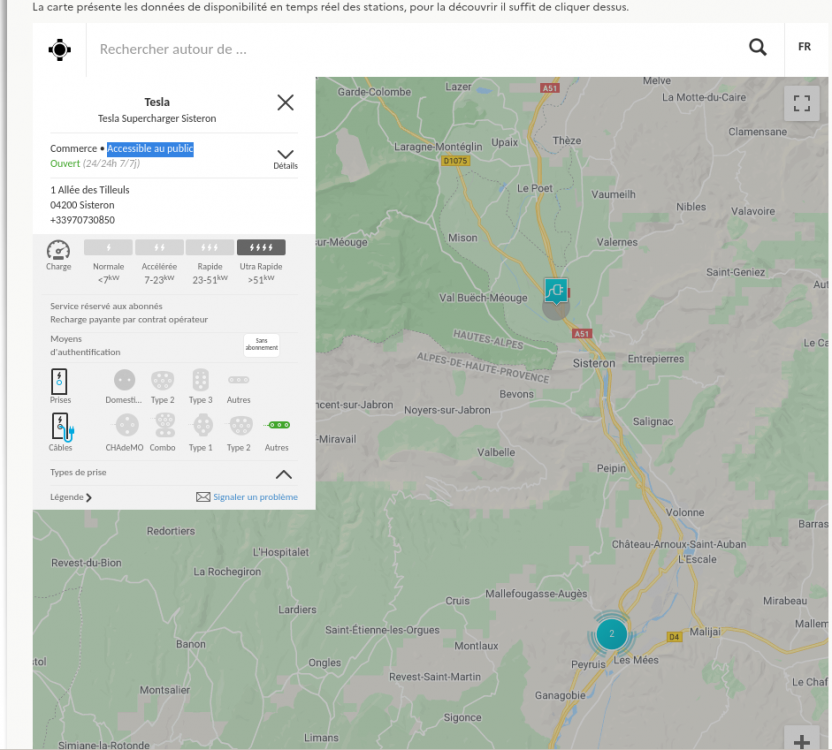Click the Domestique socket icon
Screen dimensions: 832x750
124,380
